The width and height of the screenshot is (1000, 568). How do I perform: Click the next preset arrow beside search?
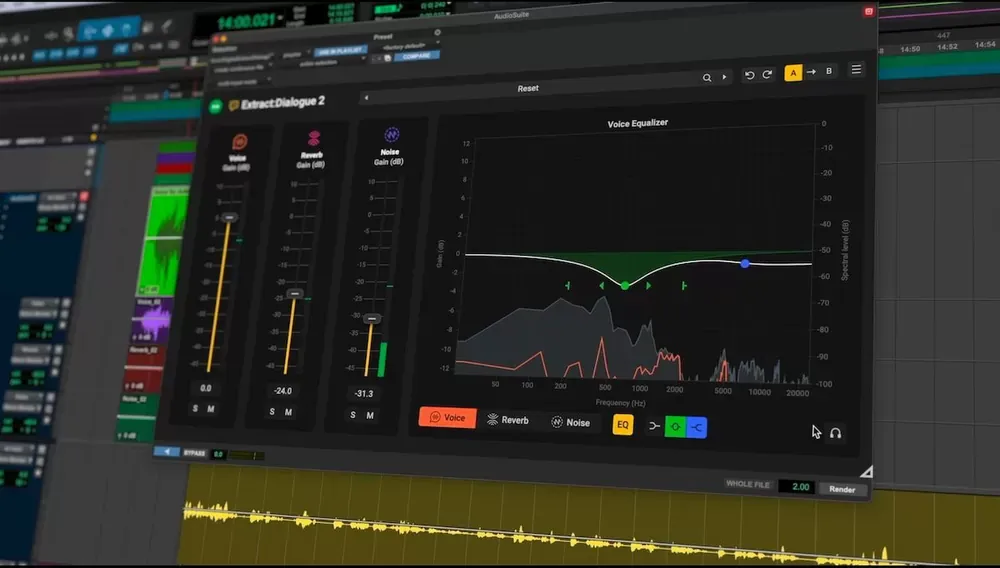click(724, 76)
